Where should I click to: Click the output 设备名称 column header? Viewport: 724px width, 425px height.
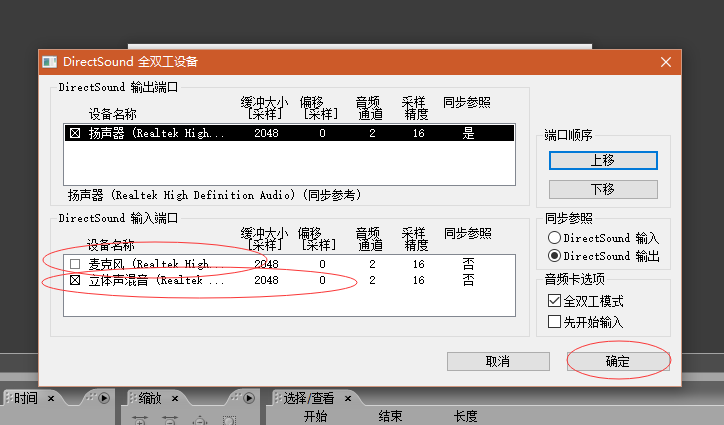[112, 114]
